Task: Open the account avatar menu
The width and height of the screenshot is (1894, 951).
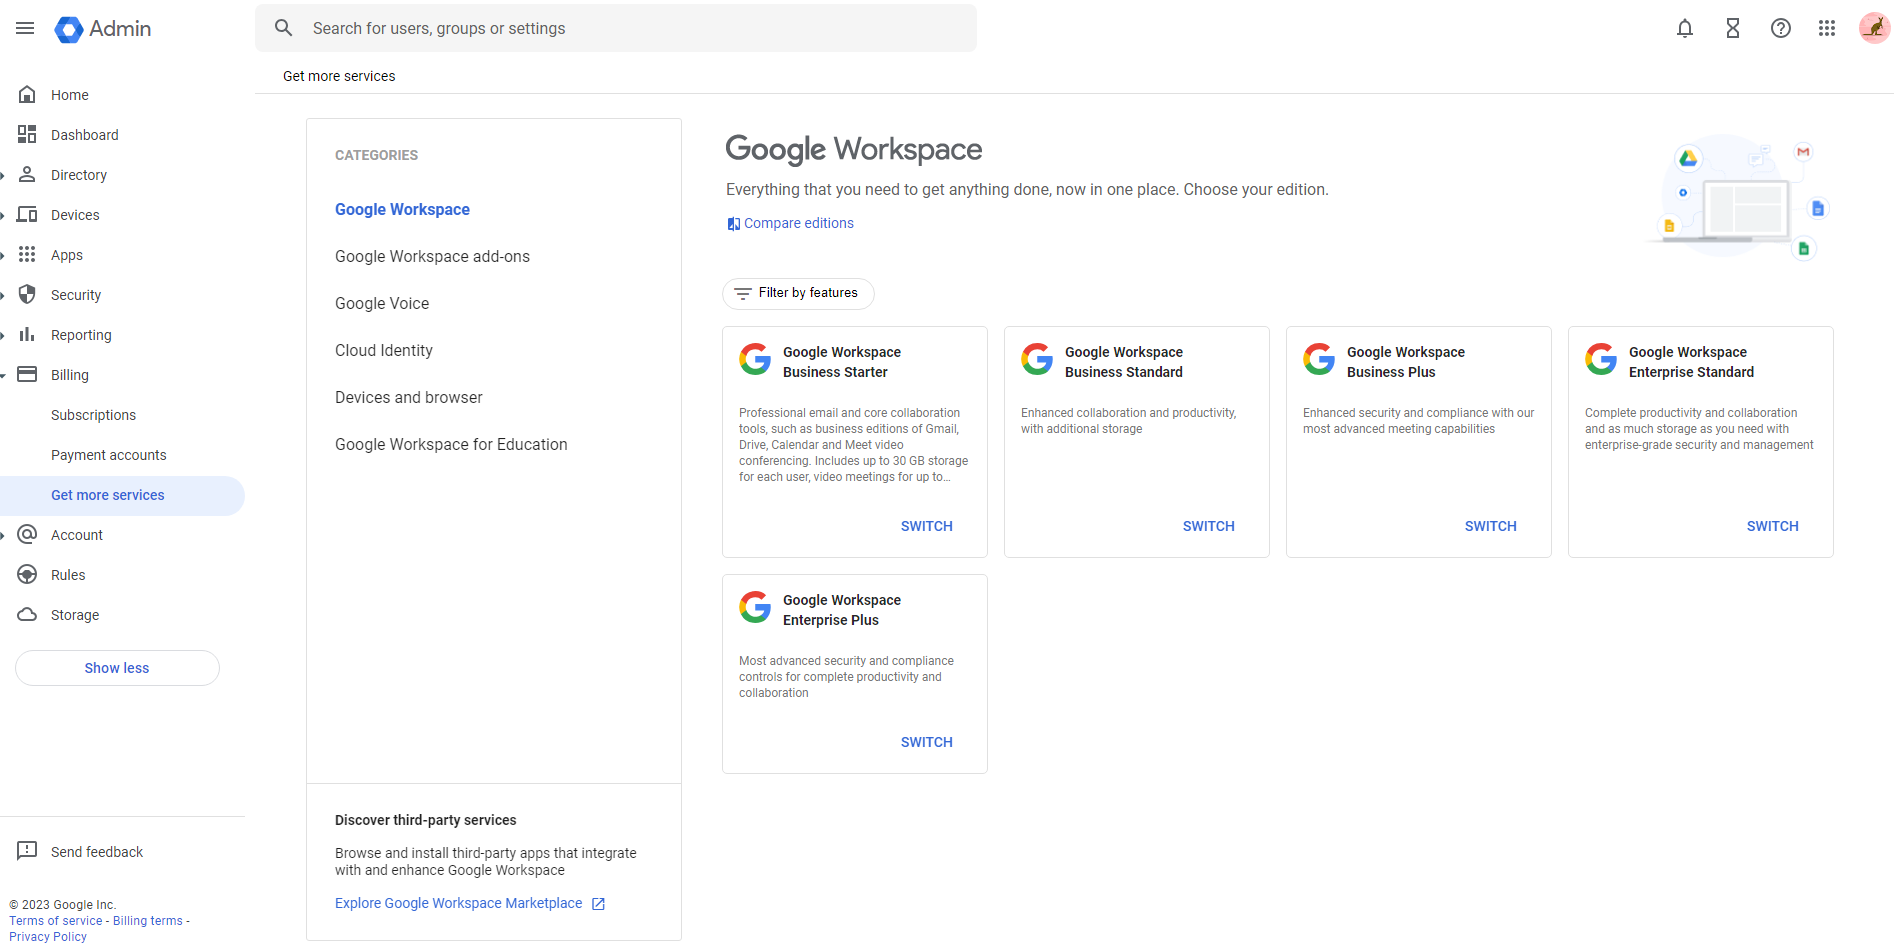Action: [1874, 28]
